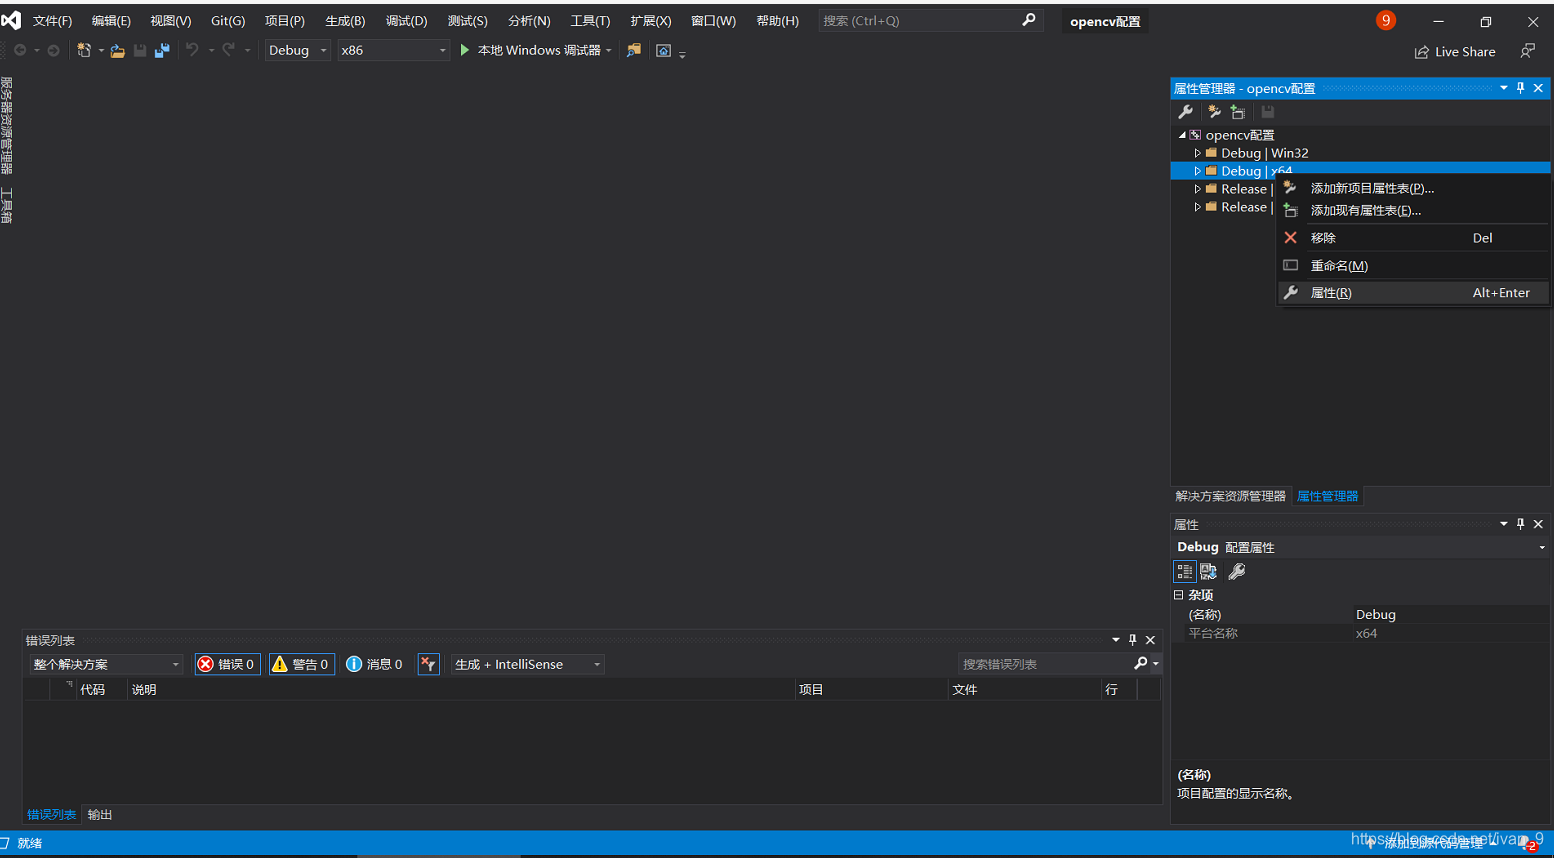Switch the Properties panel to categorized view
This screenshot has height=858, width=1554.
click(x=1185, y=572)
